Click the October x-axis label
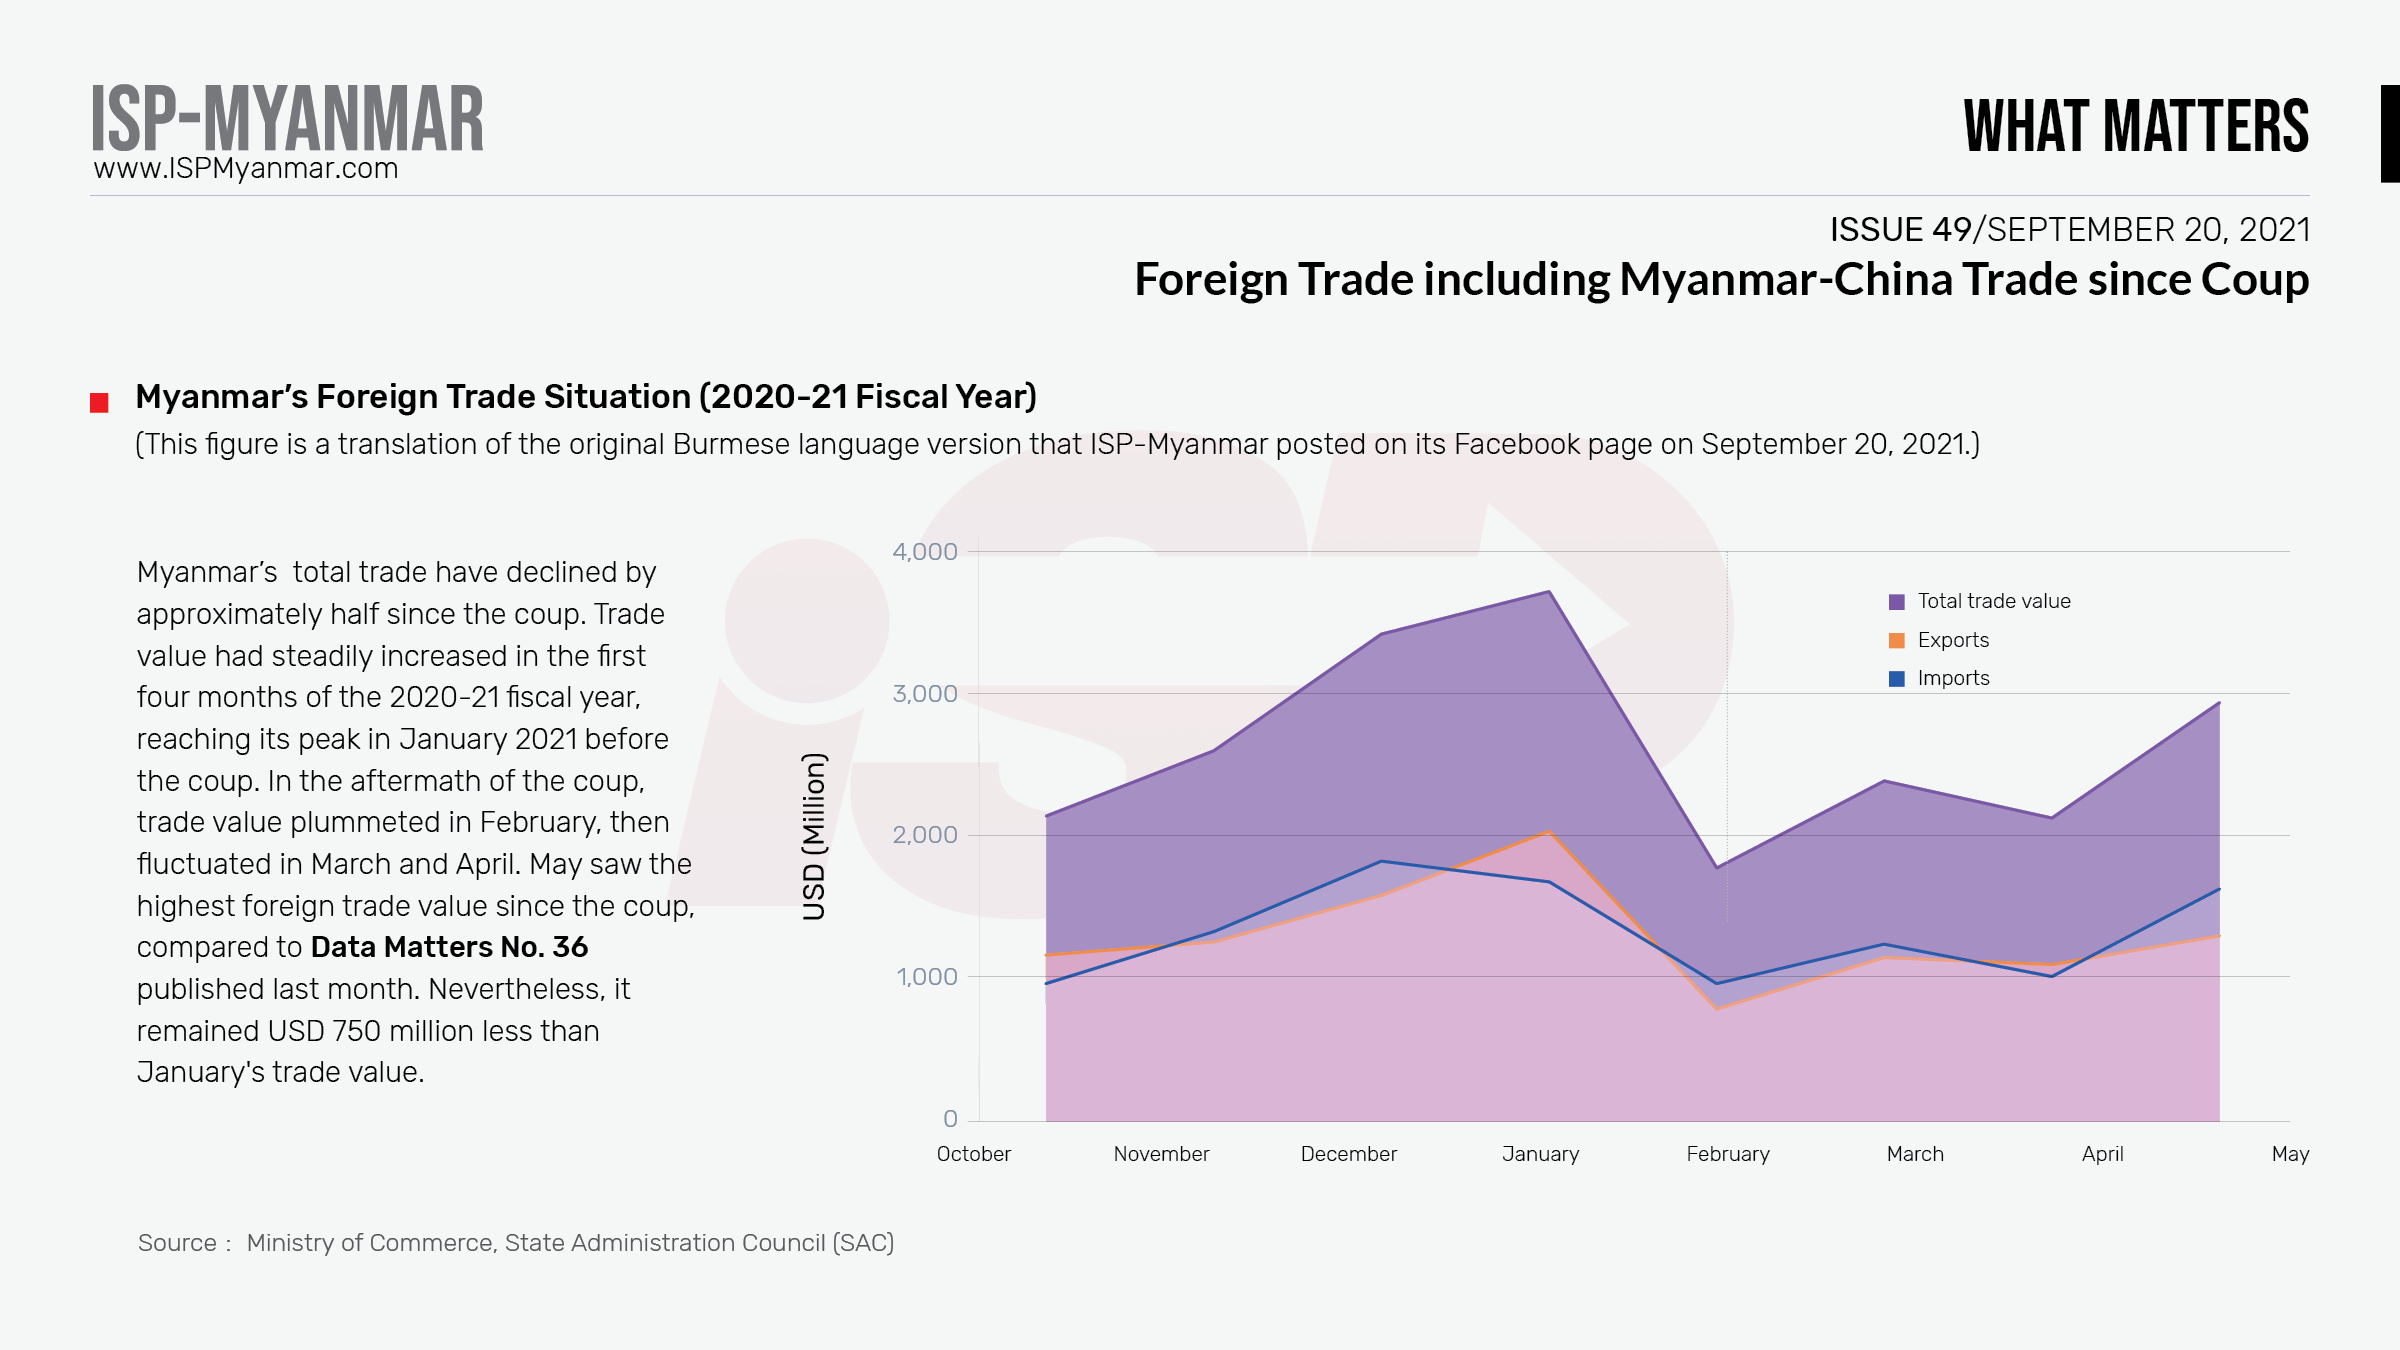 (x=973, y=1154)
